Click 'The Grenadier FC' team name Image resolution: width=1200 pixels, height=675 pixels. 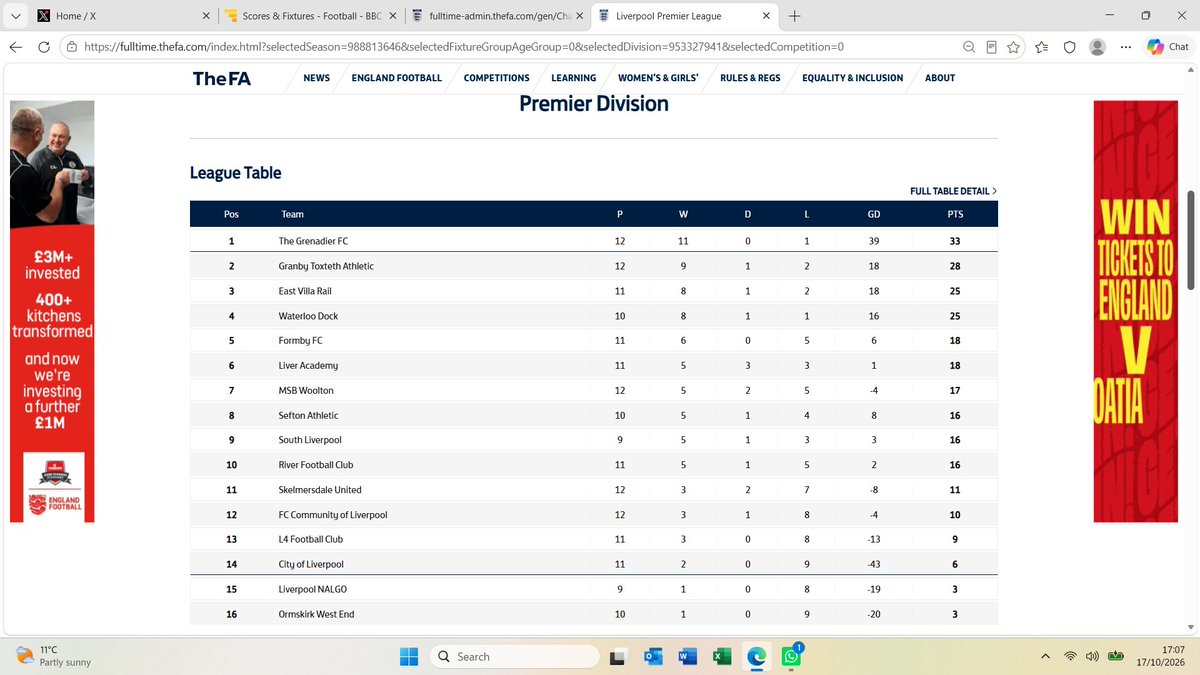pyautogui.click(x=314, y=241)
